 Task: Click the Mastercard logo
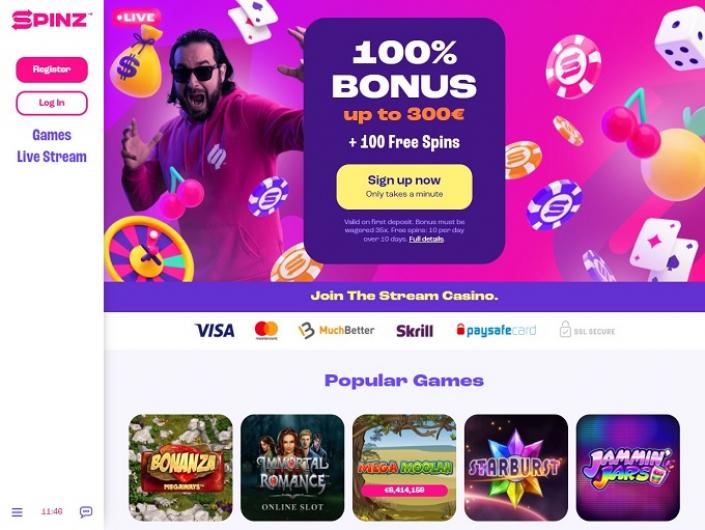pyautogui.click(x=266, y=330)
